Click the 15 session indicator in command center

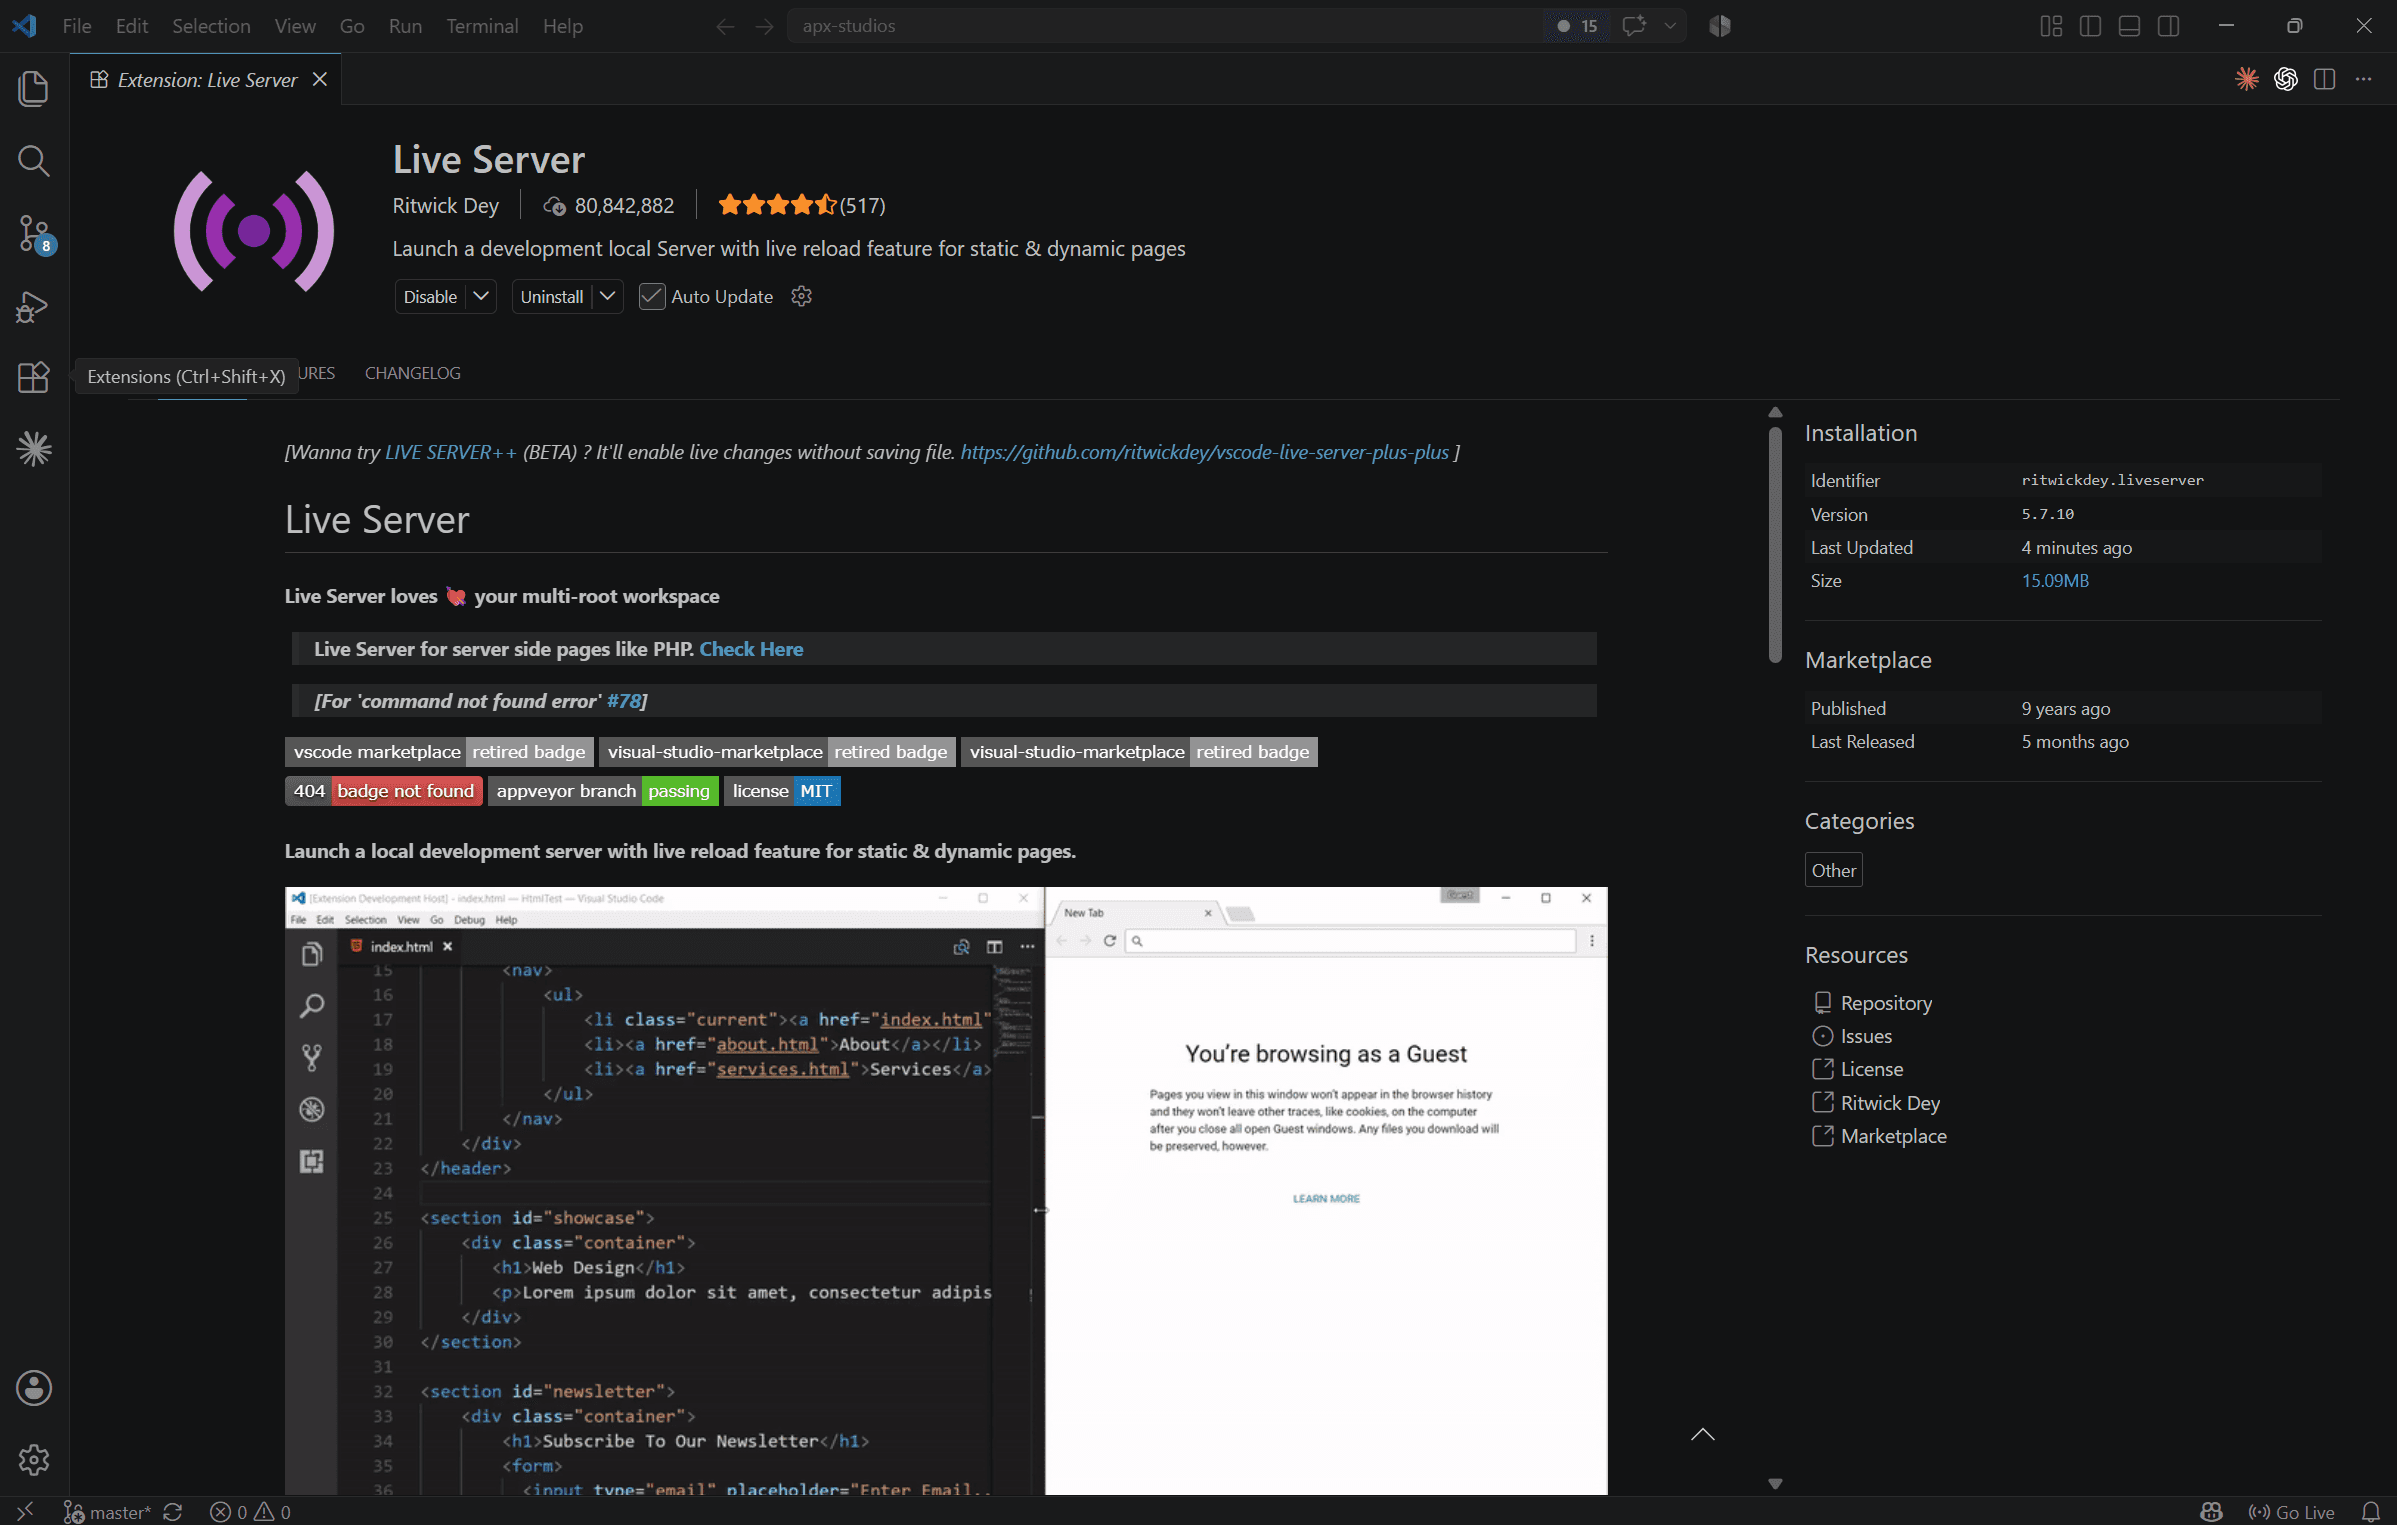[x=1577, y=26]
